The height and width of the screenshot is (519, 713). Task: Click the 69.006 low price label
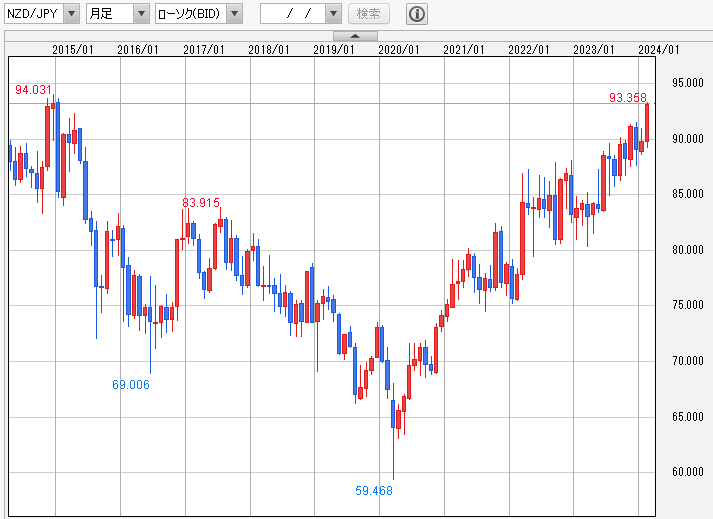pos(131,385)
